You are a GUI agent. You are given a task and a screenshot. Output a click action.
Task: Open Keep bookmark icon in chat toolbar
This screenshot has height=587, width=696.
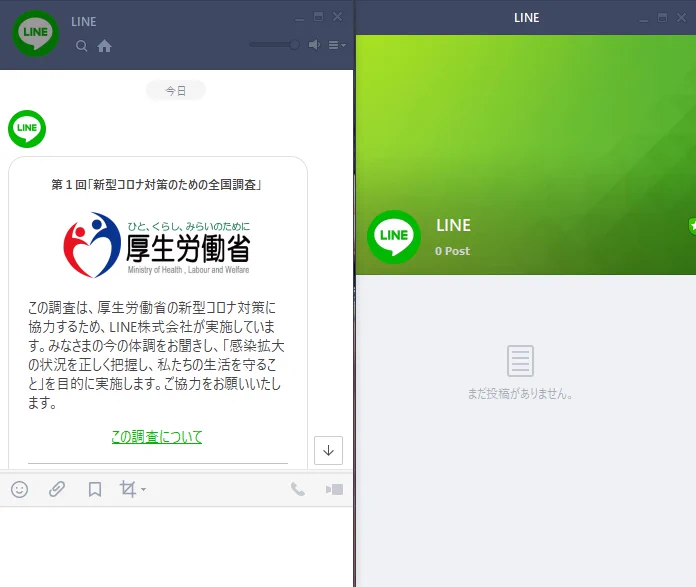pyautogui.click(x=95, y=489)
